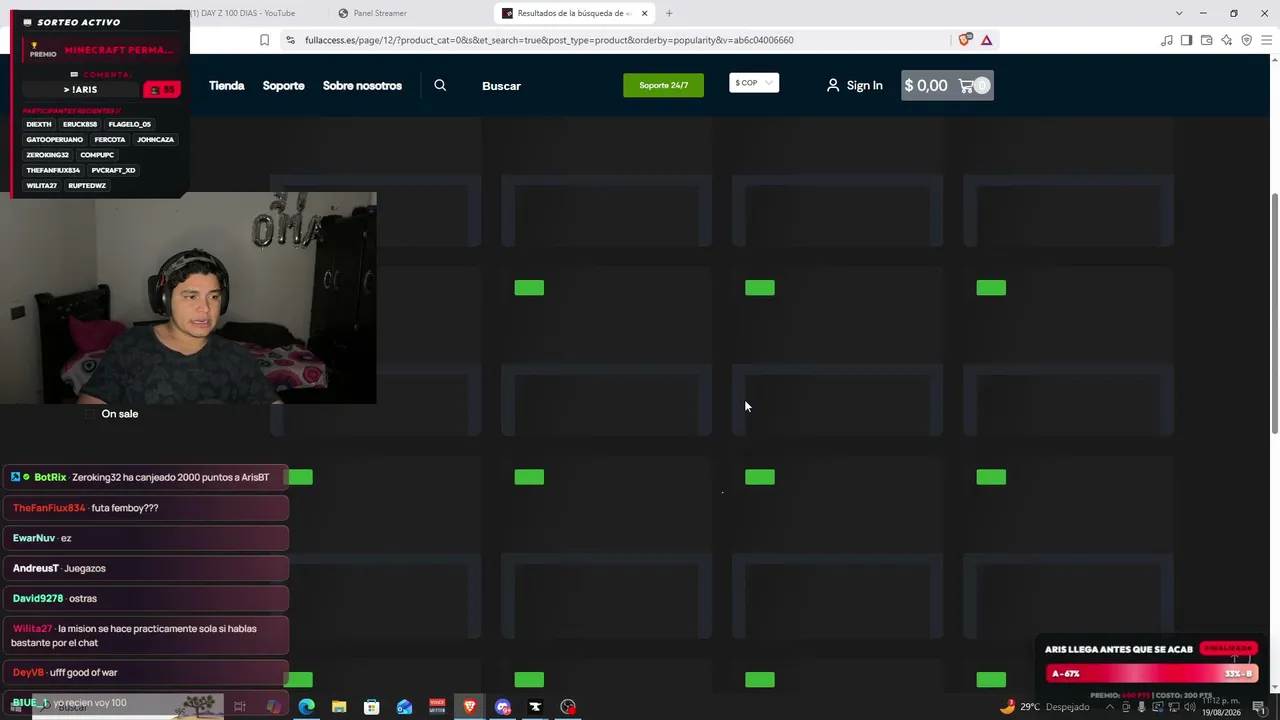
Task: Open the shopping cart showing $ 0,00
Action: click(947, 85)
